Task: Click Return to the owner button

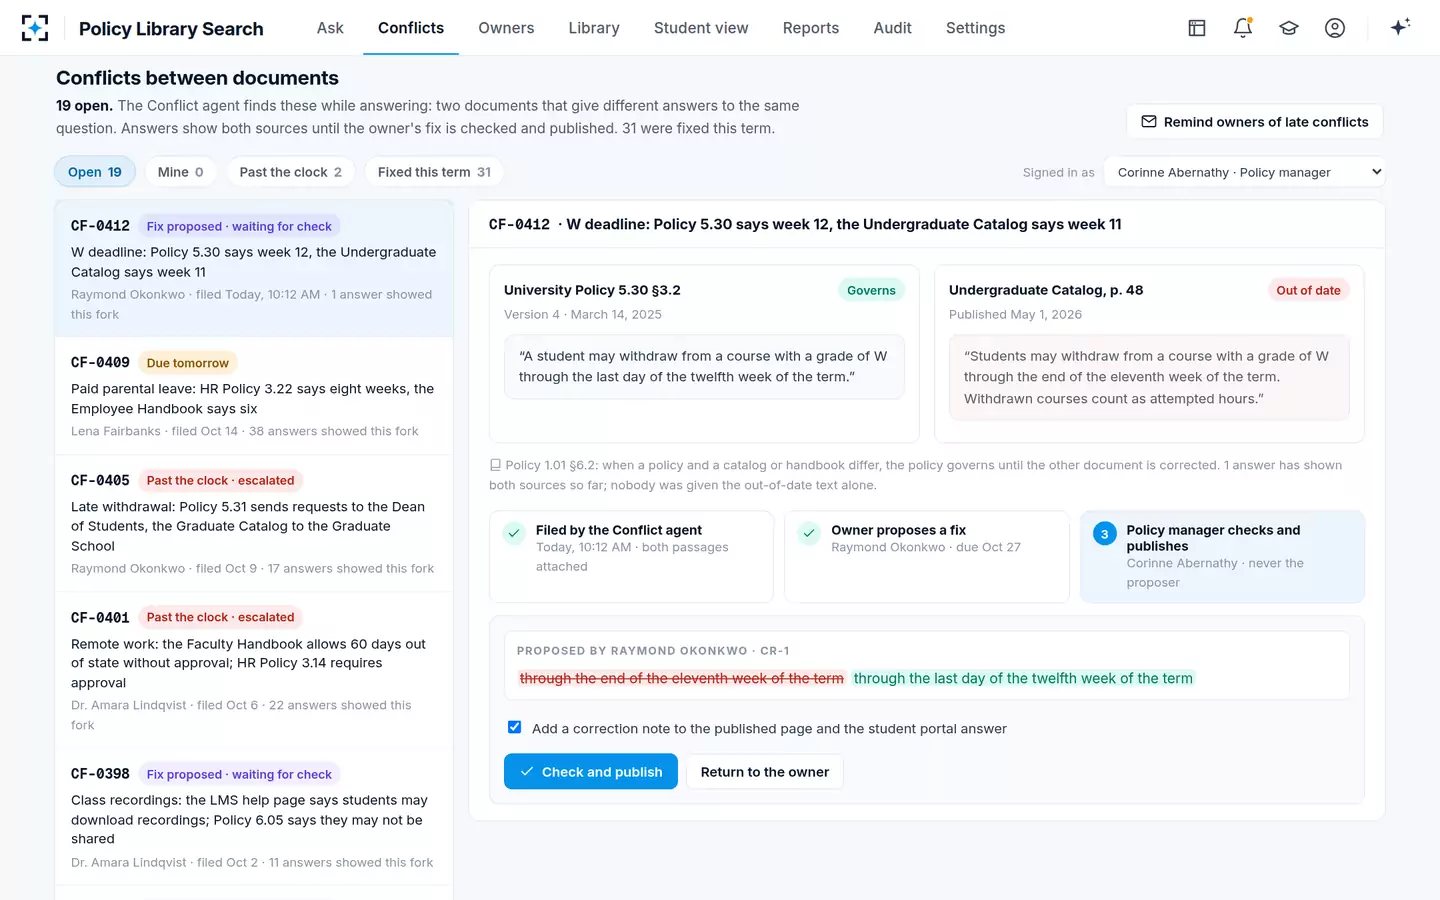Action: pyautogui.click(x=765, y=772)
